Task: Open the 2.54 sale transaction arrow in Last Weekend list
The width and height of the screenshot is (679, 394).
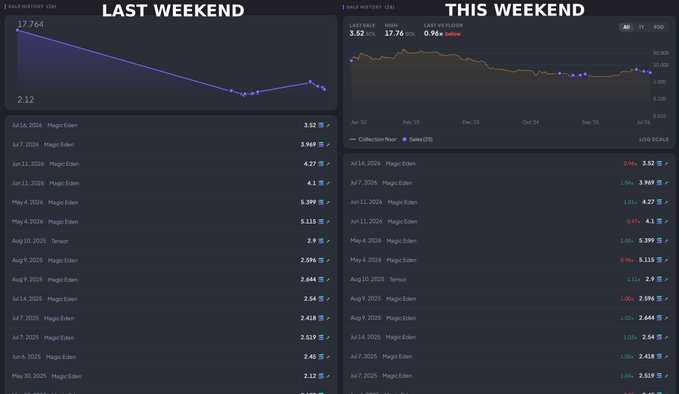Action: tap(328, 299)
